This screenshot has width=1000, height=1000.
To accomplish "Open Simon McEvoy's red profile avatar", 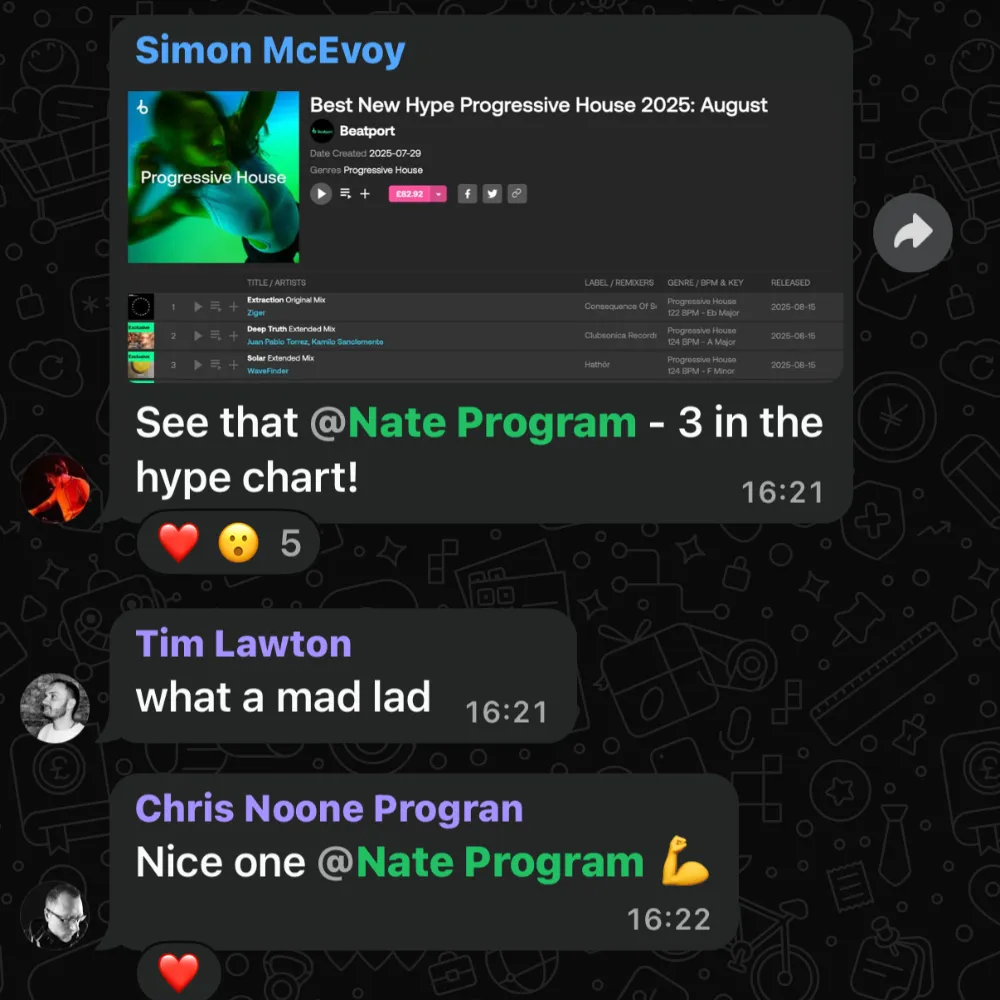I will coord(55,489).
